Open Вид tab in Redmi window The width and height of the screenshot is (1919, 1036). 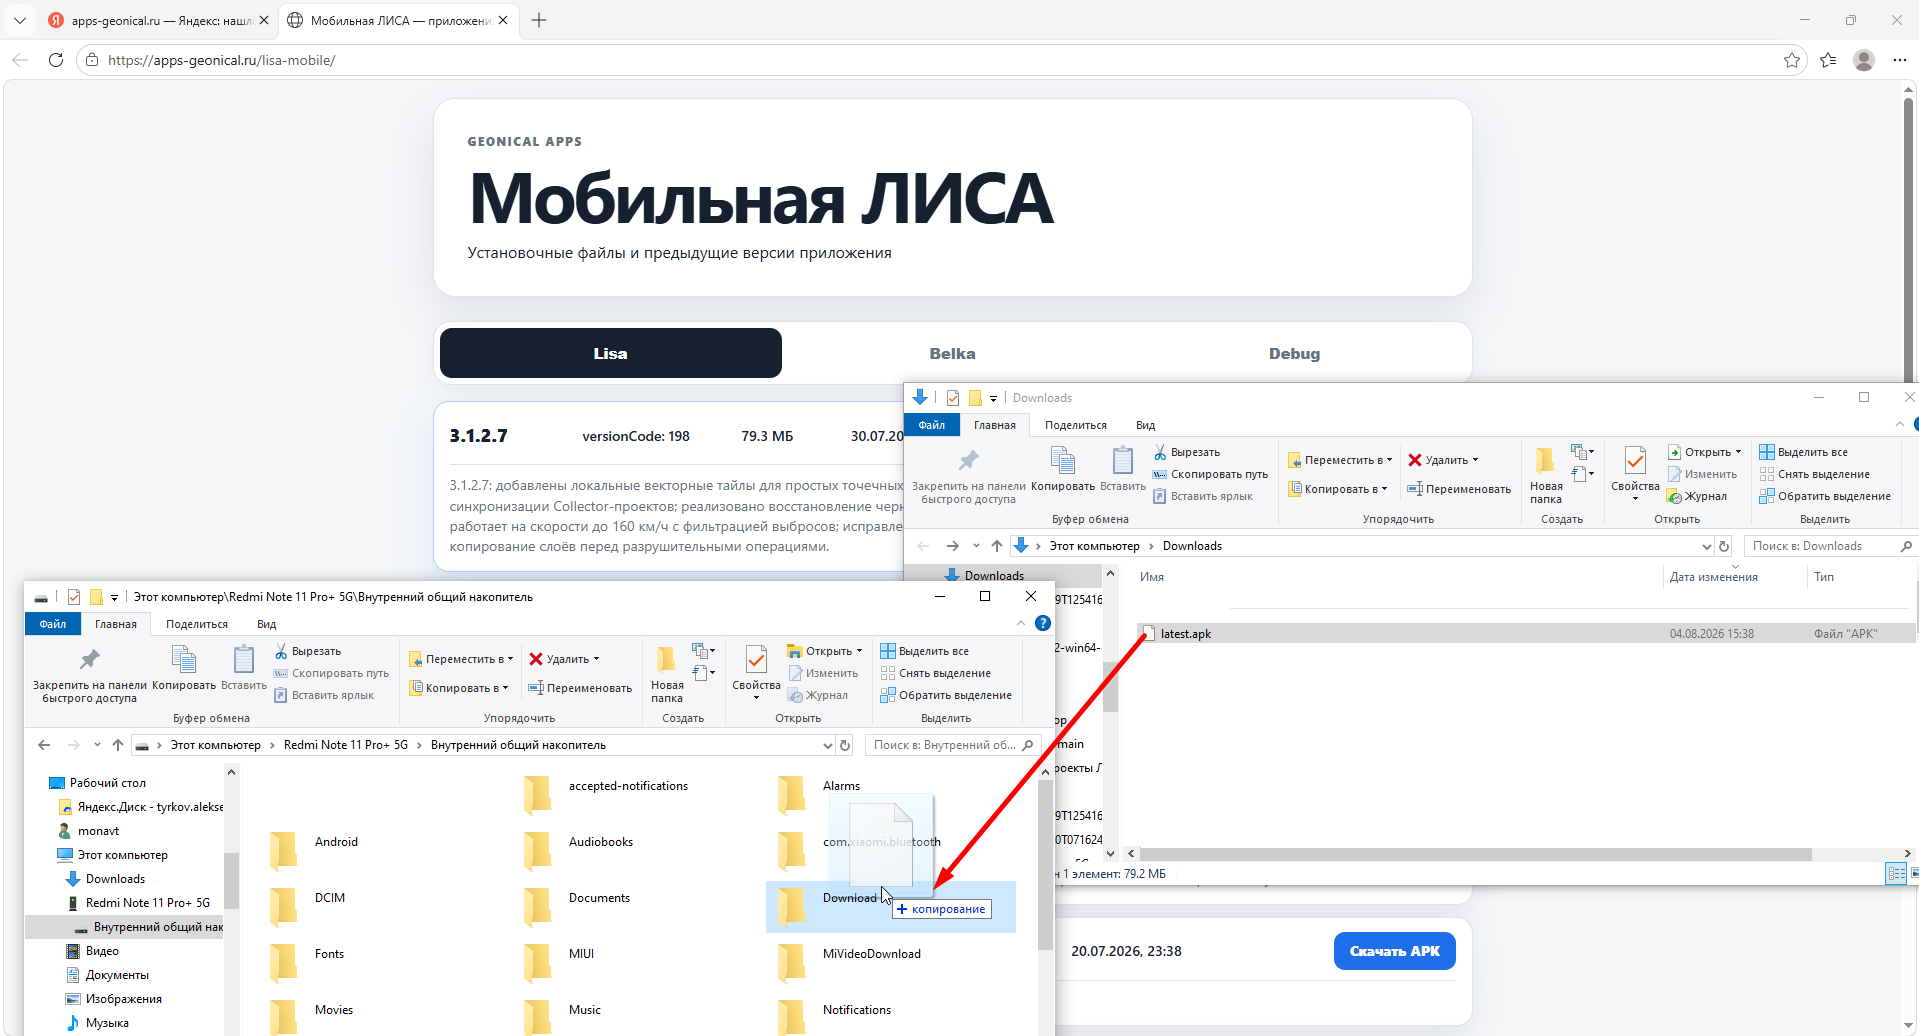(x=266, y=624)
